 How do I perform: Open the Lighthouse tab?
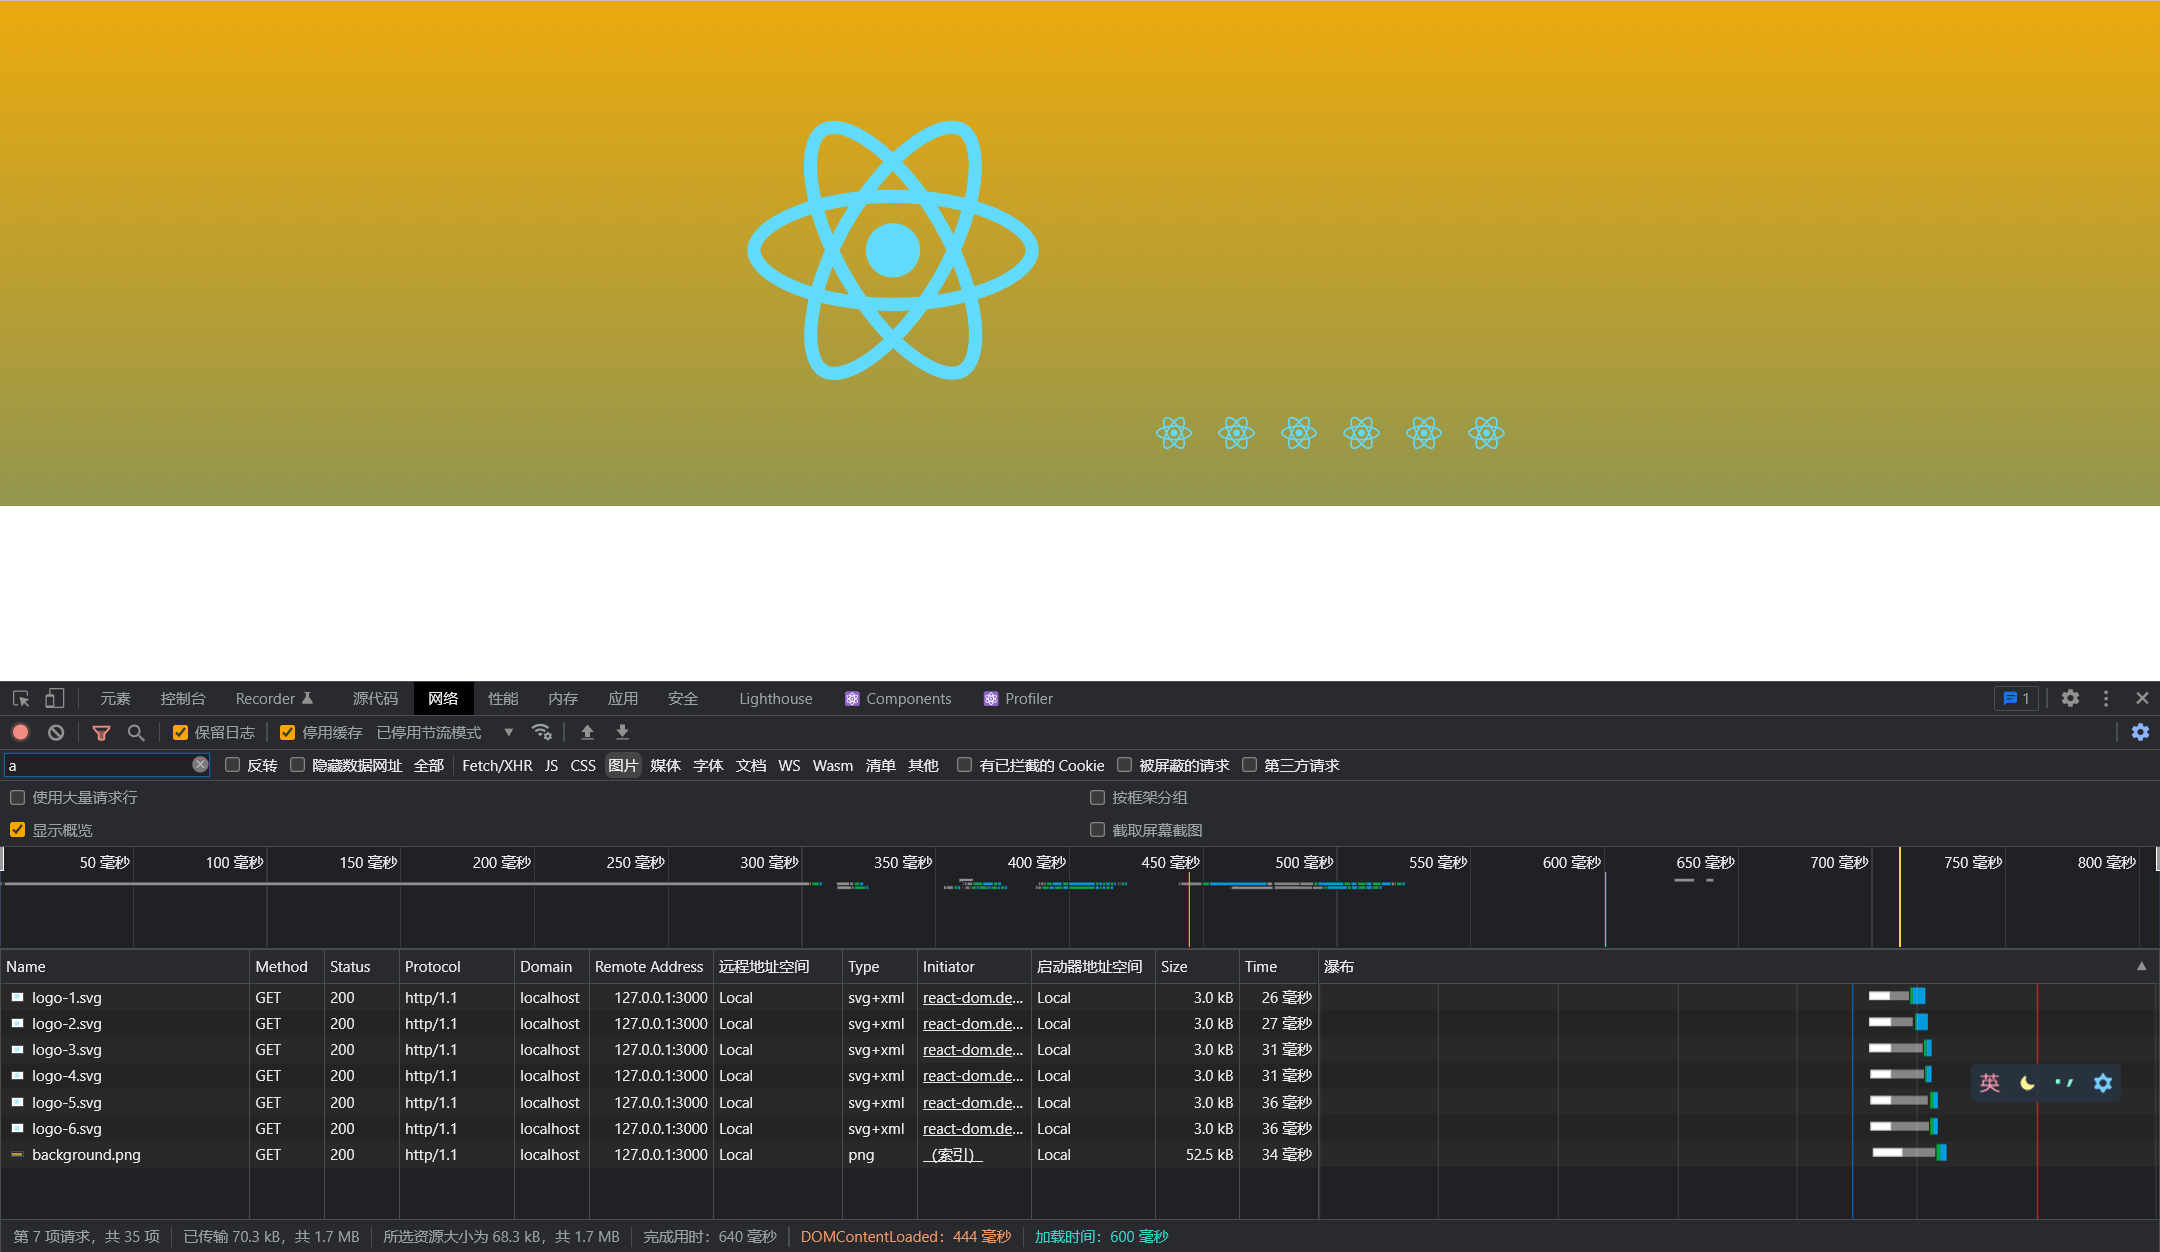click(775, 698)
